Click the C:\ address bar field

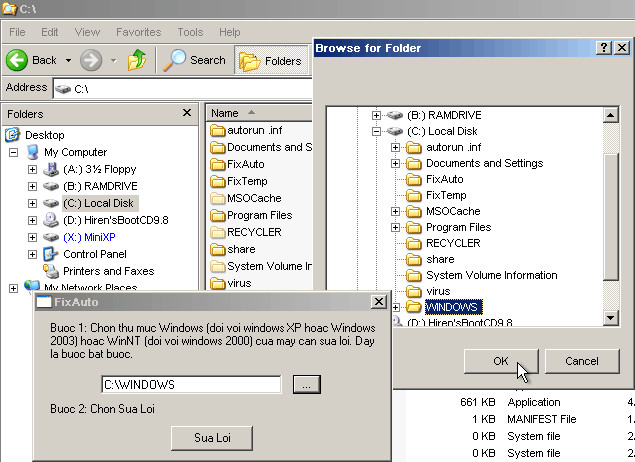(183, 89)
